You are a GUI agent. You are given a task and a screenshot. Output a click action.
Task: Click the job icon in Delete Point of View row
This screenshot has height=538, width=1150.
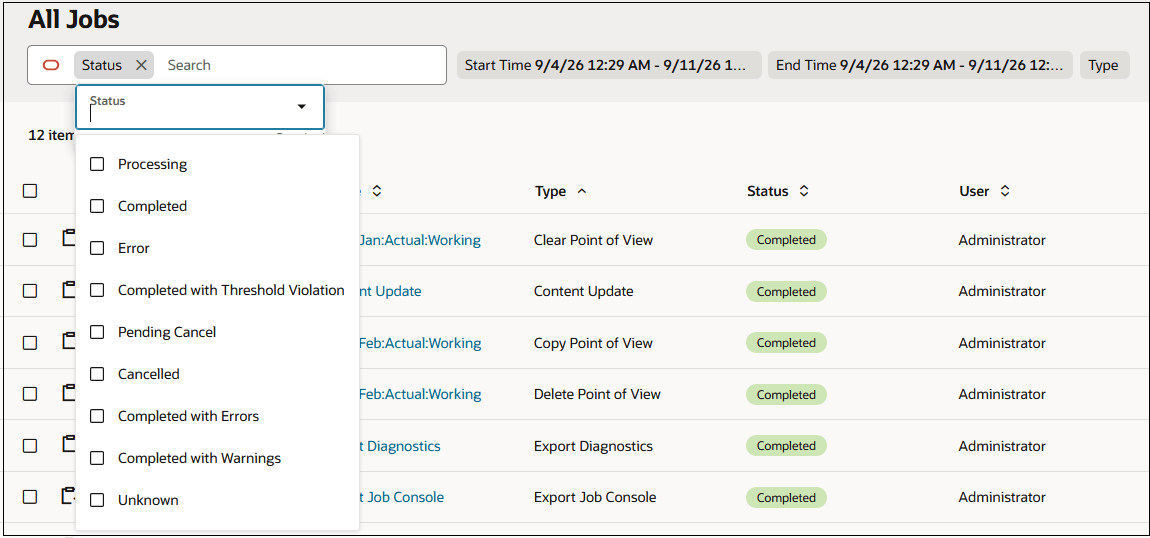[x=68, y=391]
